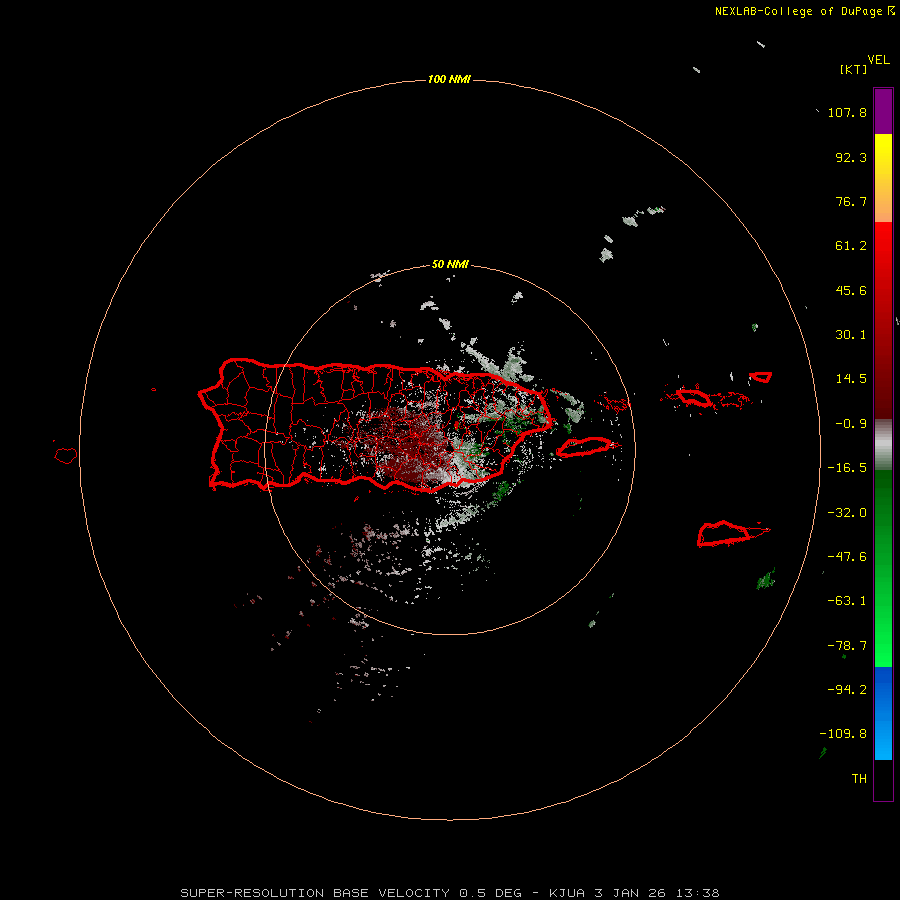
Task: Click the VEL legend title
Action: [879, 60]
